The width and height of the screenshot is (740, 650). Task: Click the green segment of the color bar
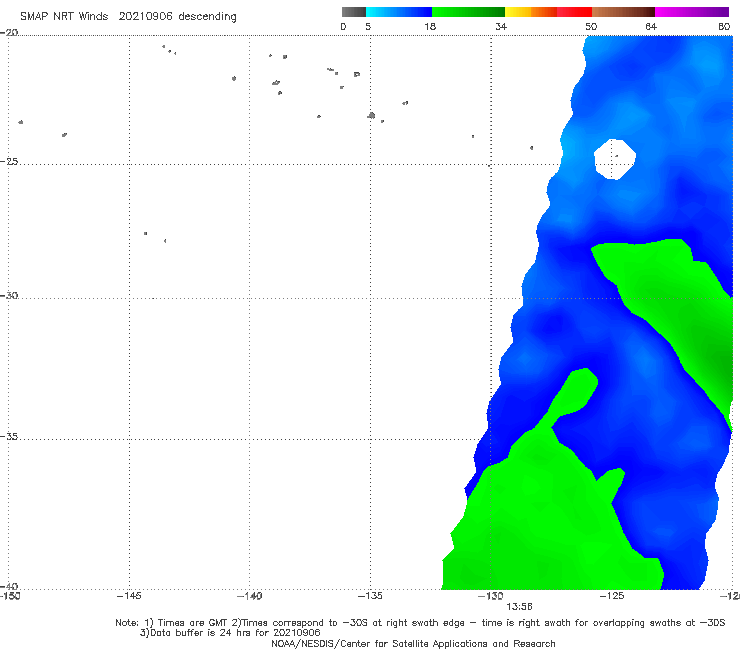468,12
